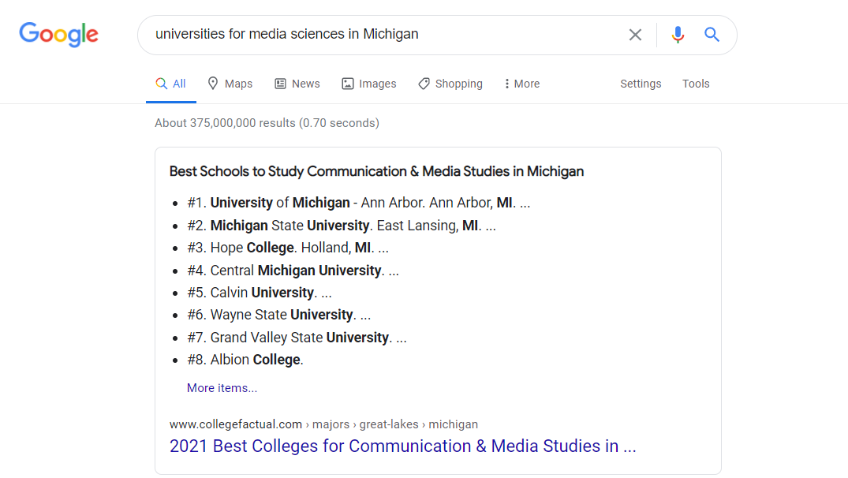Screen dimensions: 848x478
Task: Select the All results tab
Action: 171,84
